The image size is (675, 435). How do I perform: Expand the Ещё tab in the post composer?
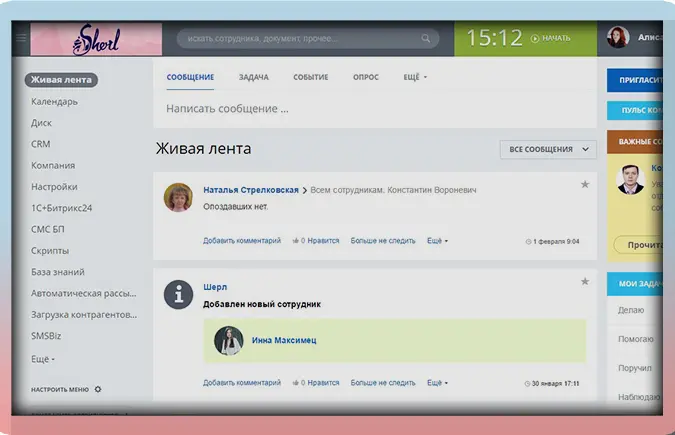point(415,77)
